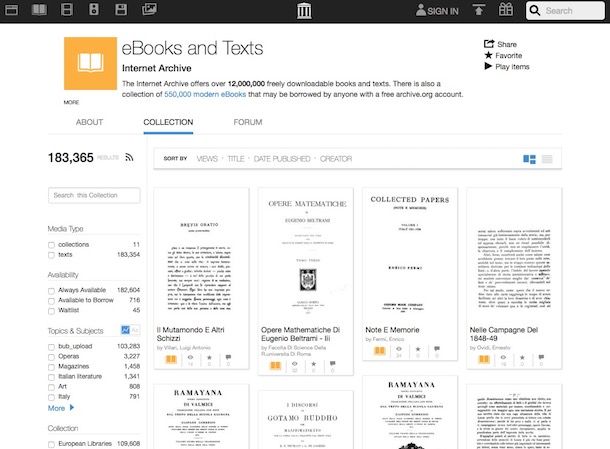The height and width of the screenshot is (449, 610).
Task: Open the Video film icon in top bar
Action: (67, 10)
